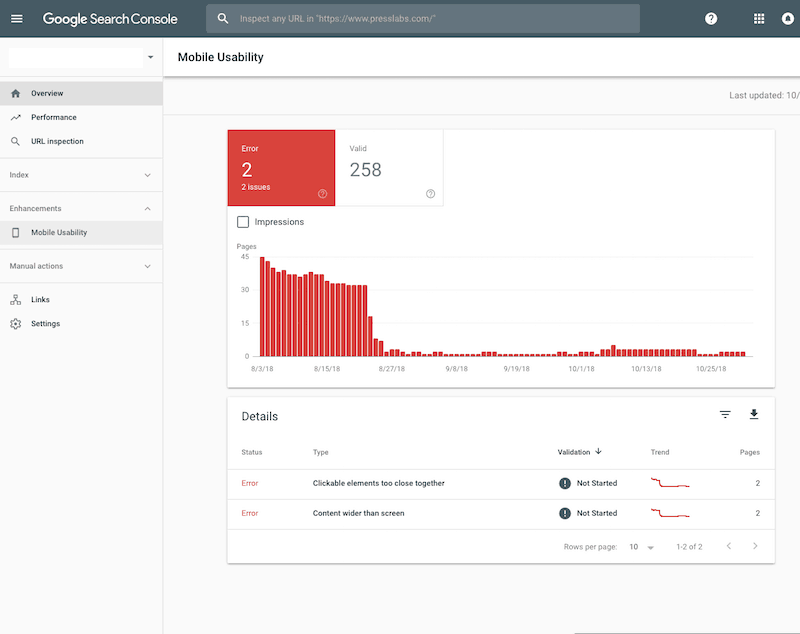
Task: Go to the previous page of results
Action: click(x=729, y=546)
